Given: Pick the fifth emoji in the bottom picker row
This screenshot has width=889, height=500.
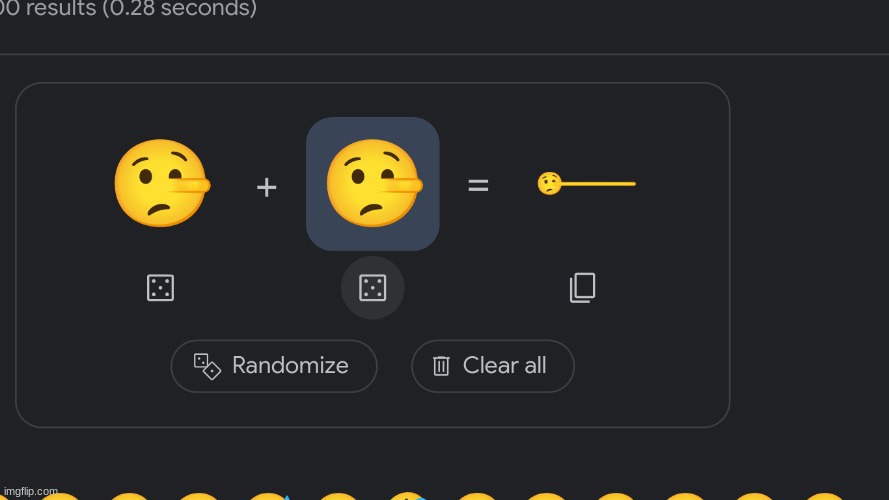Looking at the screenshot, I should (338, 497).
